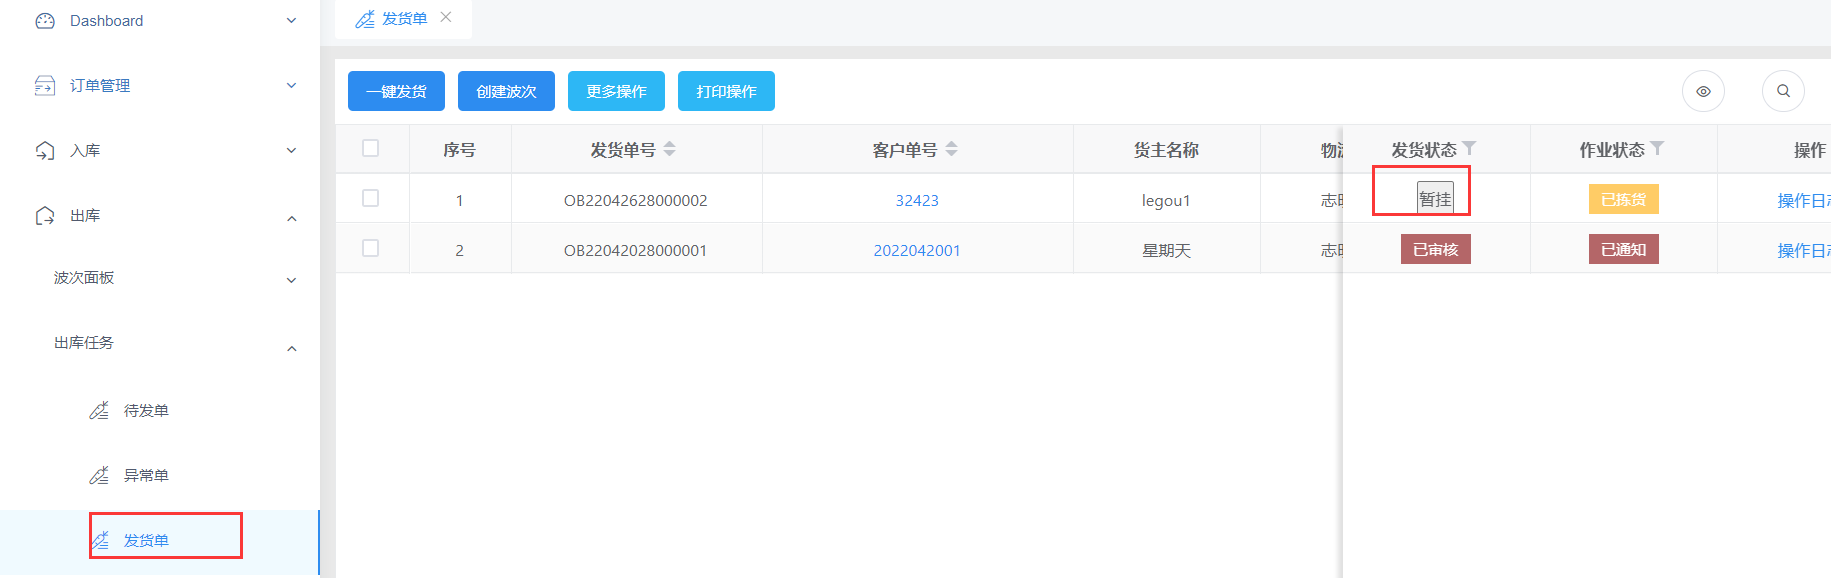This screenshot has height=578, width=1831.
Task: Expand the 波次面板 submenu chevron
Action: [291, 280]
